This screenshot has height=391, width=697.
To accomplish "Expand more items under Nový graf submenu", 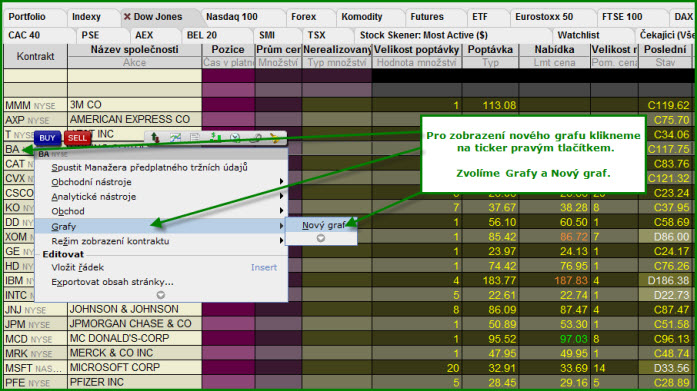I will [x=320, y=238].
